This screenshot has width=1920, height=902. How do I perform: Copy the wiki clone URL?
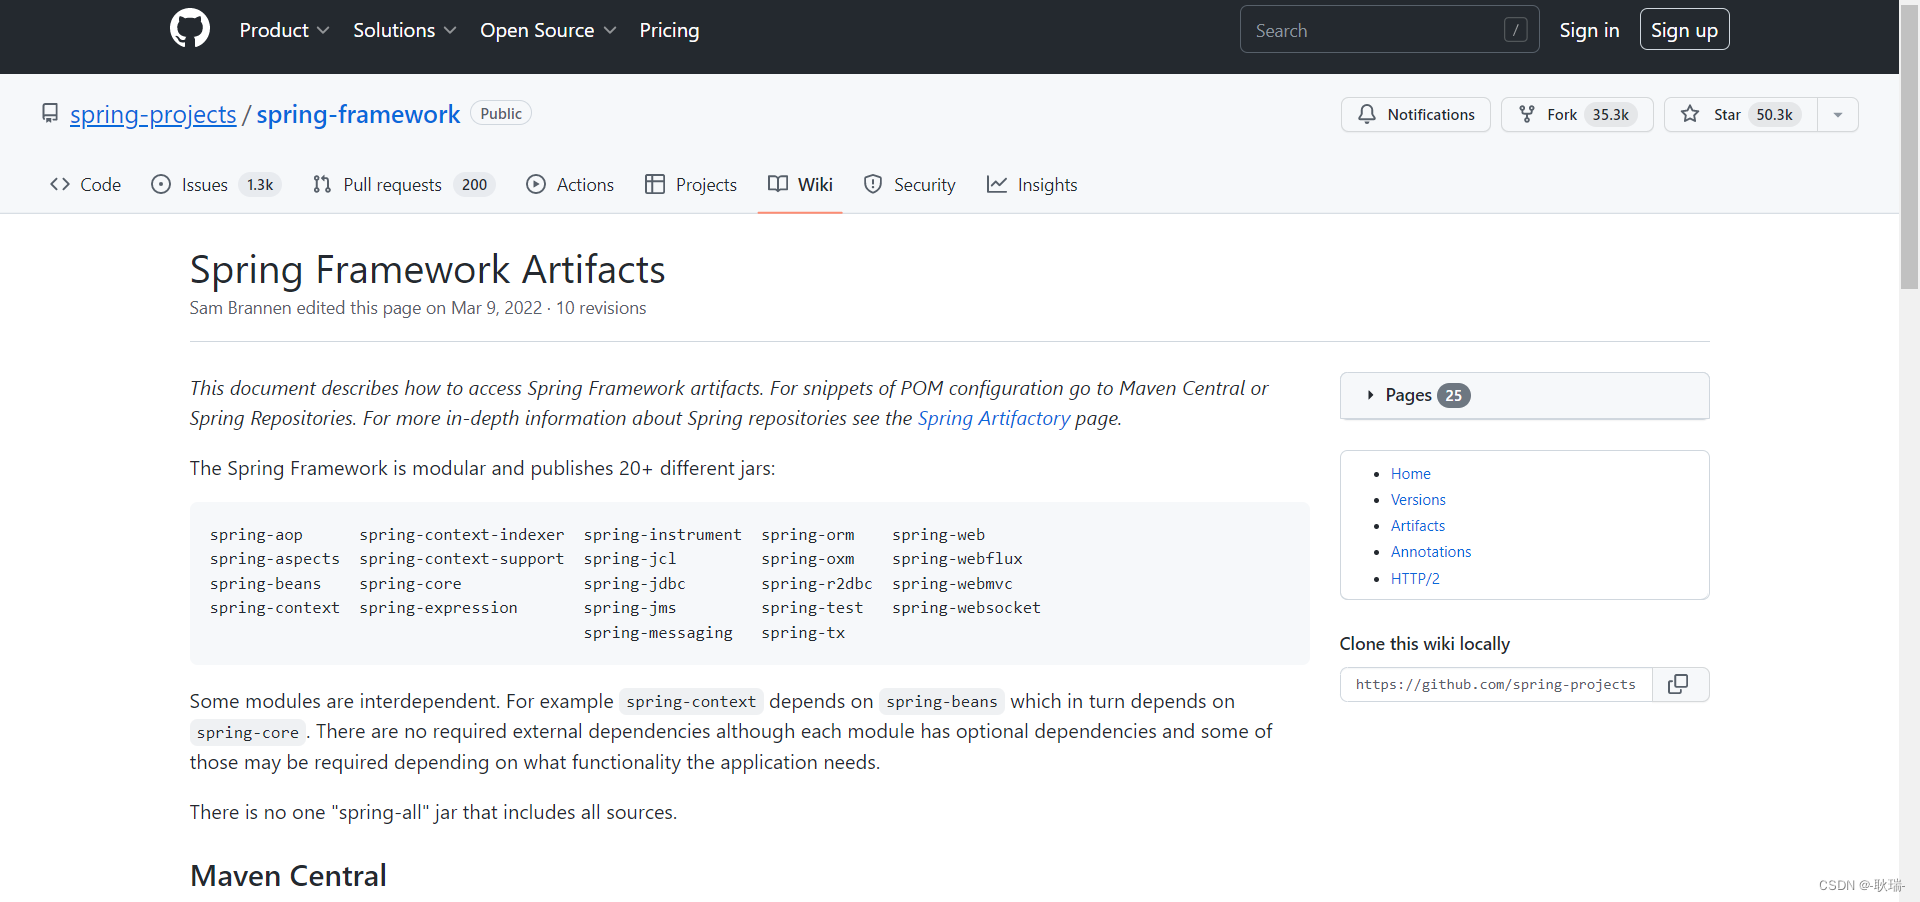click(x=1679, y=684)
